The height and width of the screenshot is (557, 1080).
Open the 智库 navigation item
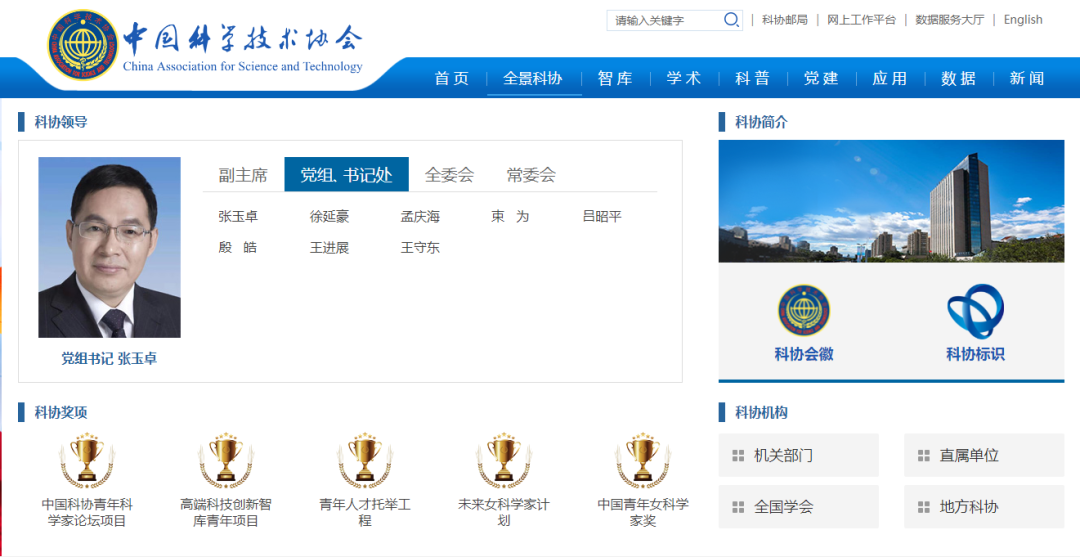click(615, 78)
